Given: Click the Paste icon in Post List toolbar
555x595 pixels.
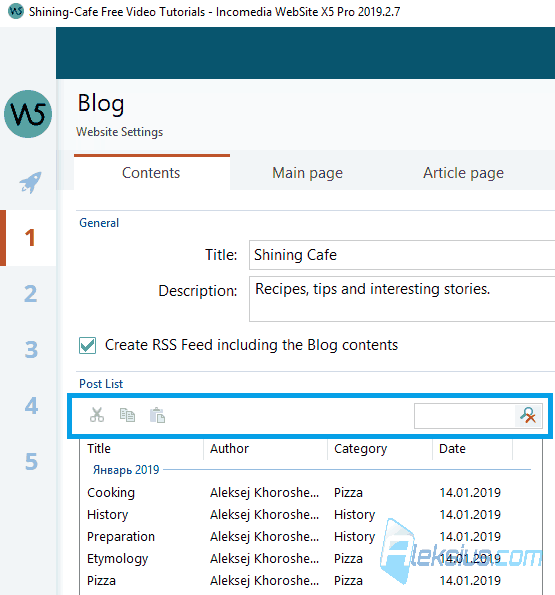Looking at the screenshot, I should pyautogui.click(x=157, y=415).
